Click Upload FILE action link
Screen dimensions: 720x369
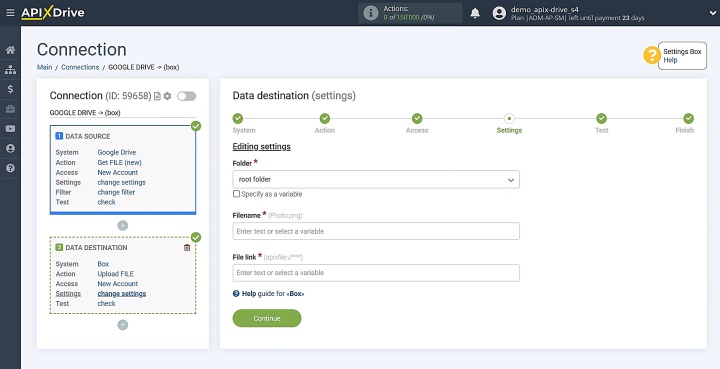pos(116,274)
